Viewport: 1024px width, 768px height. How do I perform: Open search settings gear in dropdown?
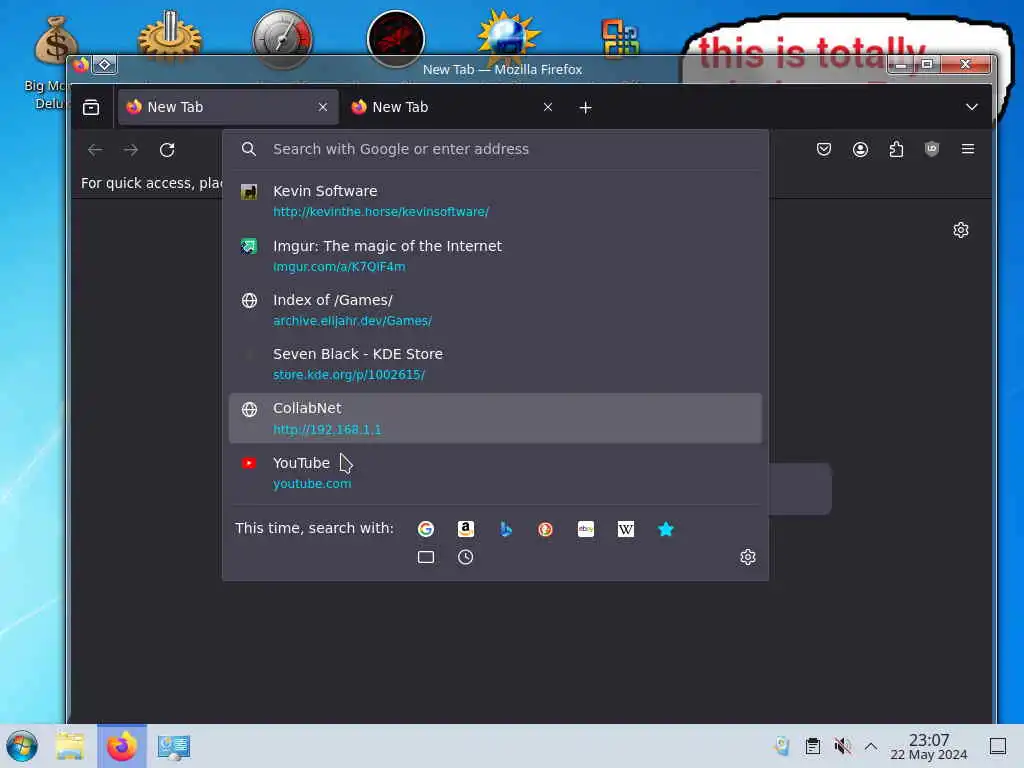tap(748, 557)
